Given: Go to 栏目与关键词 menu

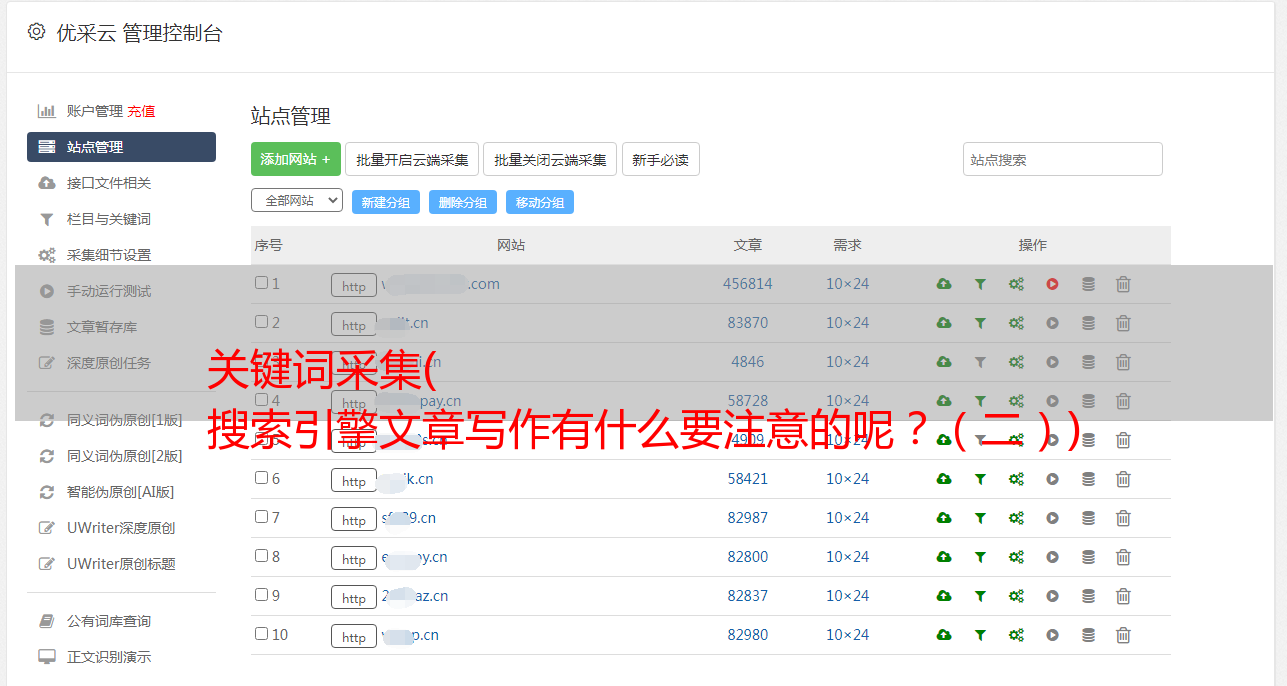Looking at the screenshot, I should (108, 219).
